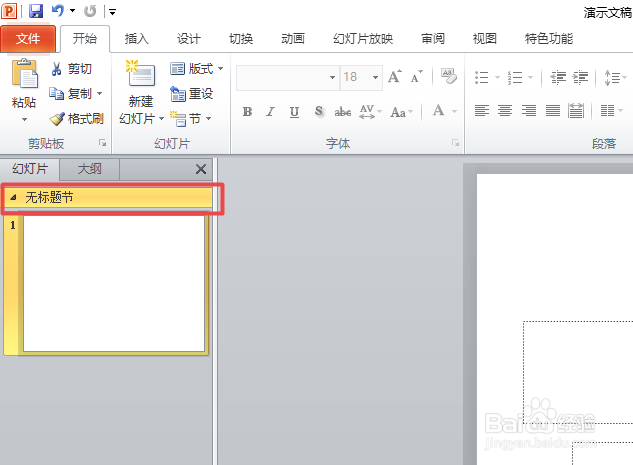Image resolution: width=633 pixels, height=465 pixels.
Task: Open the Columns menu icon
Action: click(x=611, y=110)
